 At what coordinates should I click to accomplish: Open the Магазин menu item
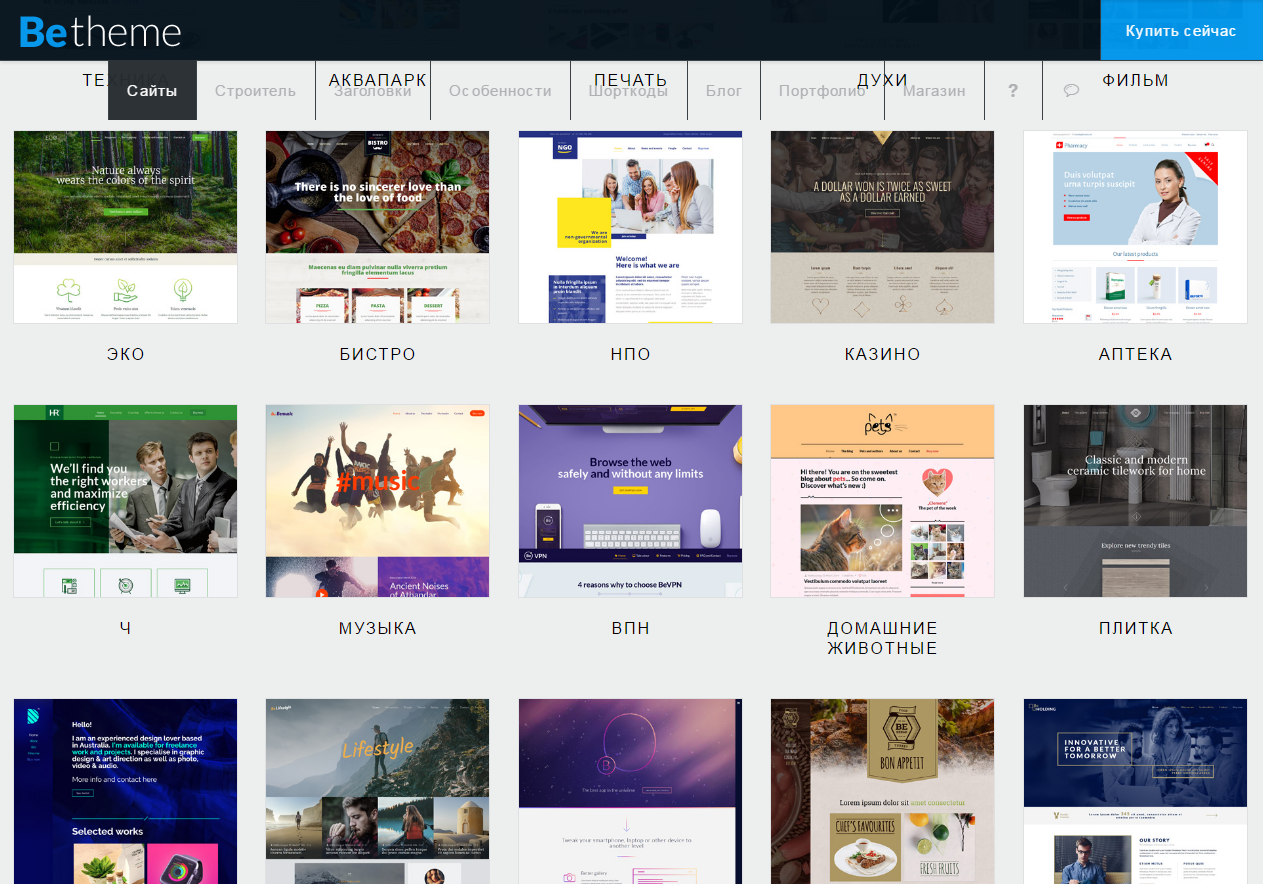934,91
